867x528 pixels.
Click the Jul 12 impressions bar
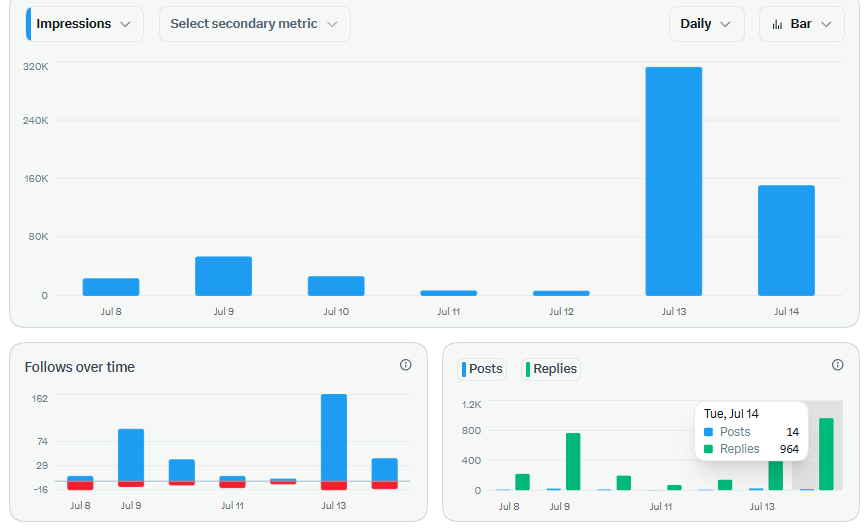(x=561, y=293)
